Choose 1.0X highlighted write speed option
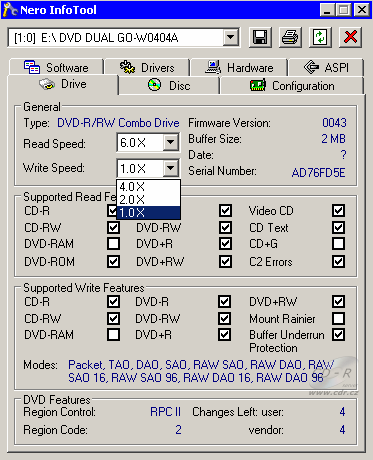Viewport: 373px width, 460px height. coord(148,213)
